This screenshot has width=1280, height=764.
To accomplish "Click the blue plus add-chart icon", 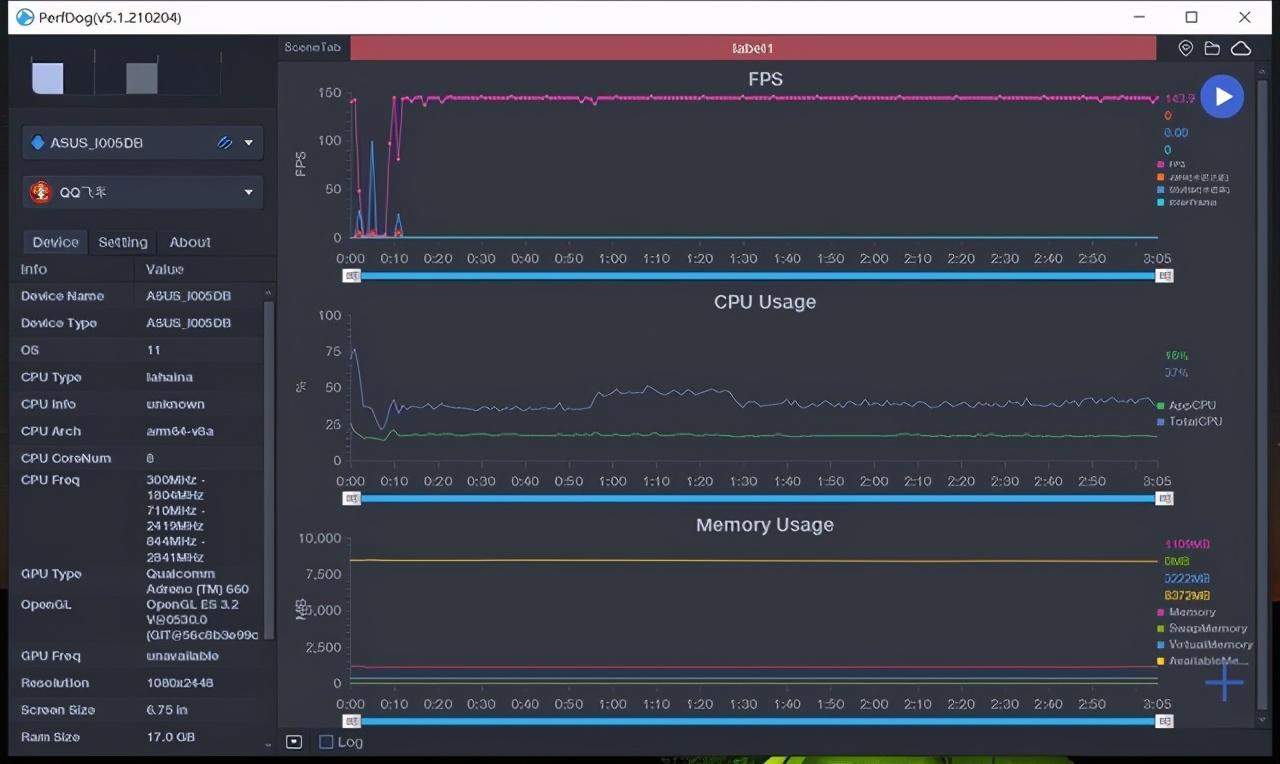I will (x=1224, y=682).
